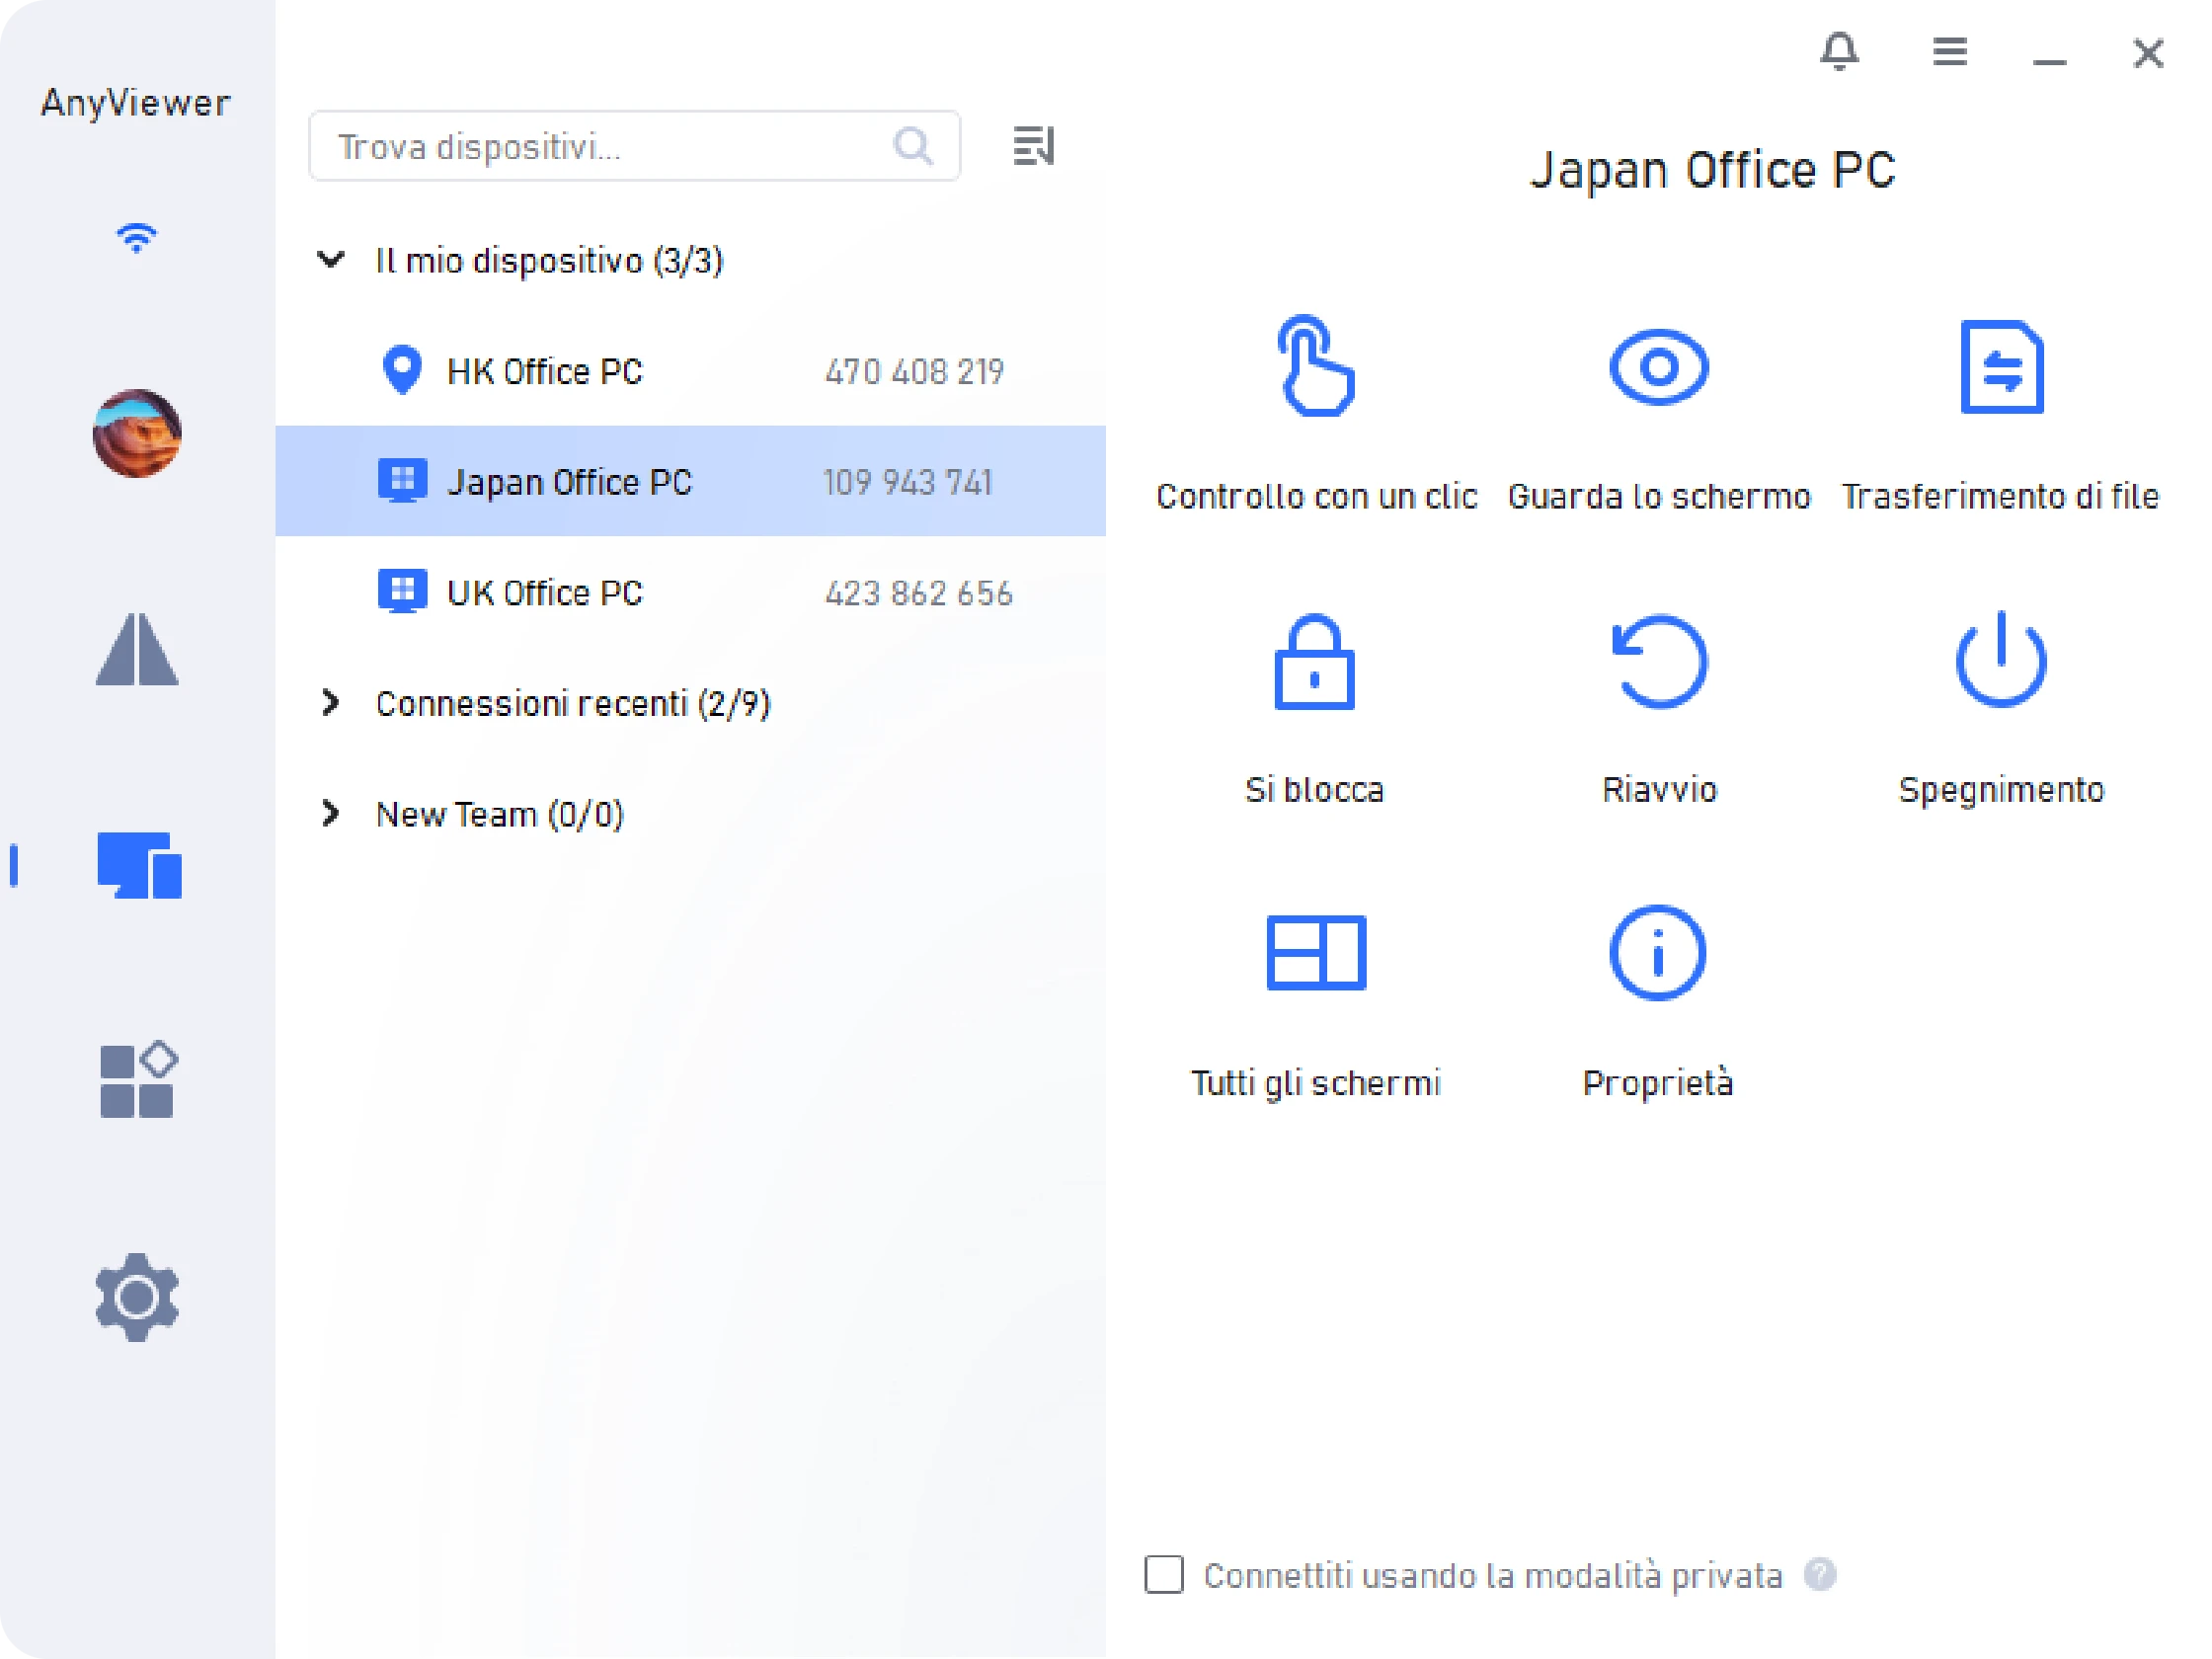Collapse Il mio dispositivo group
This screenshot has width=2212, height=1659.
tap(331, 260)
